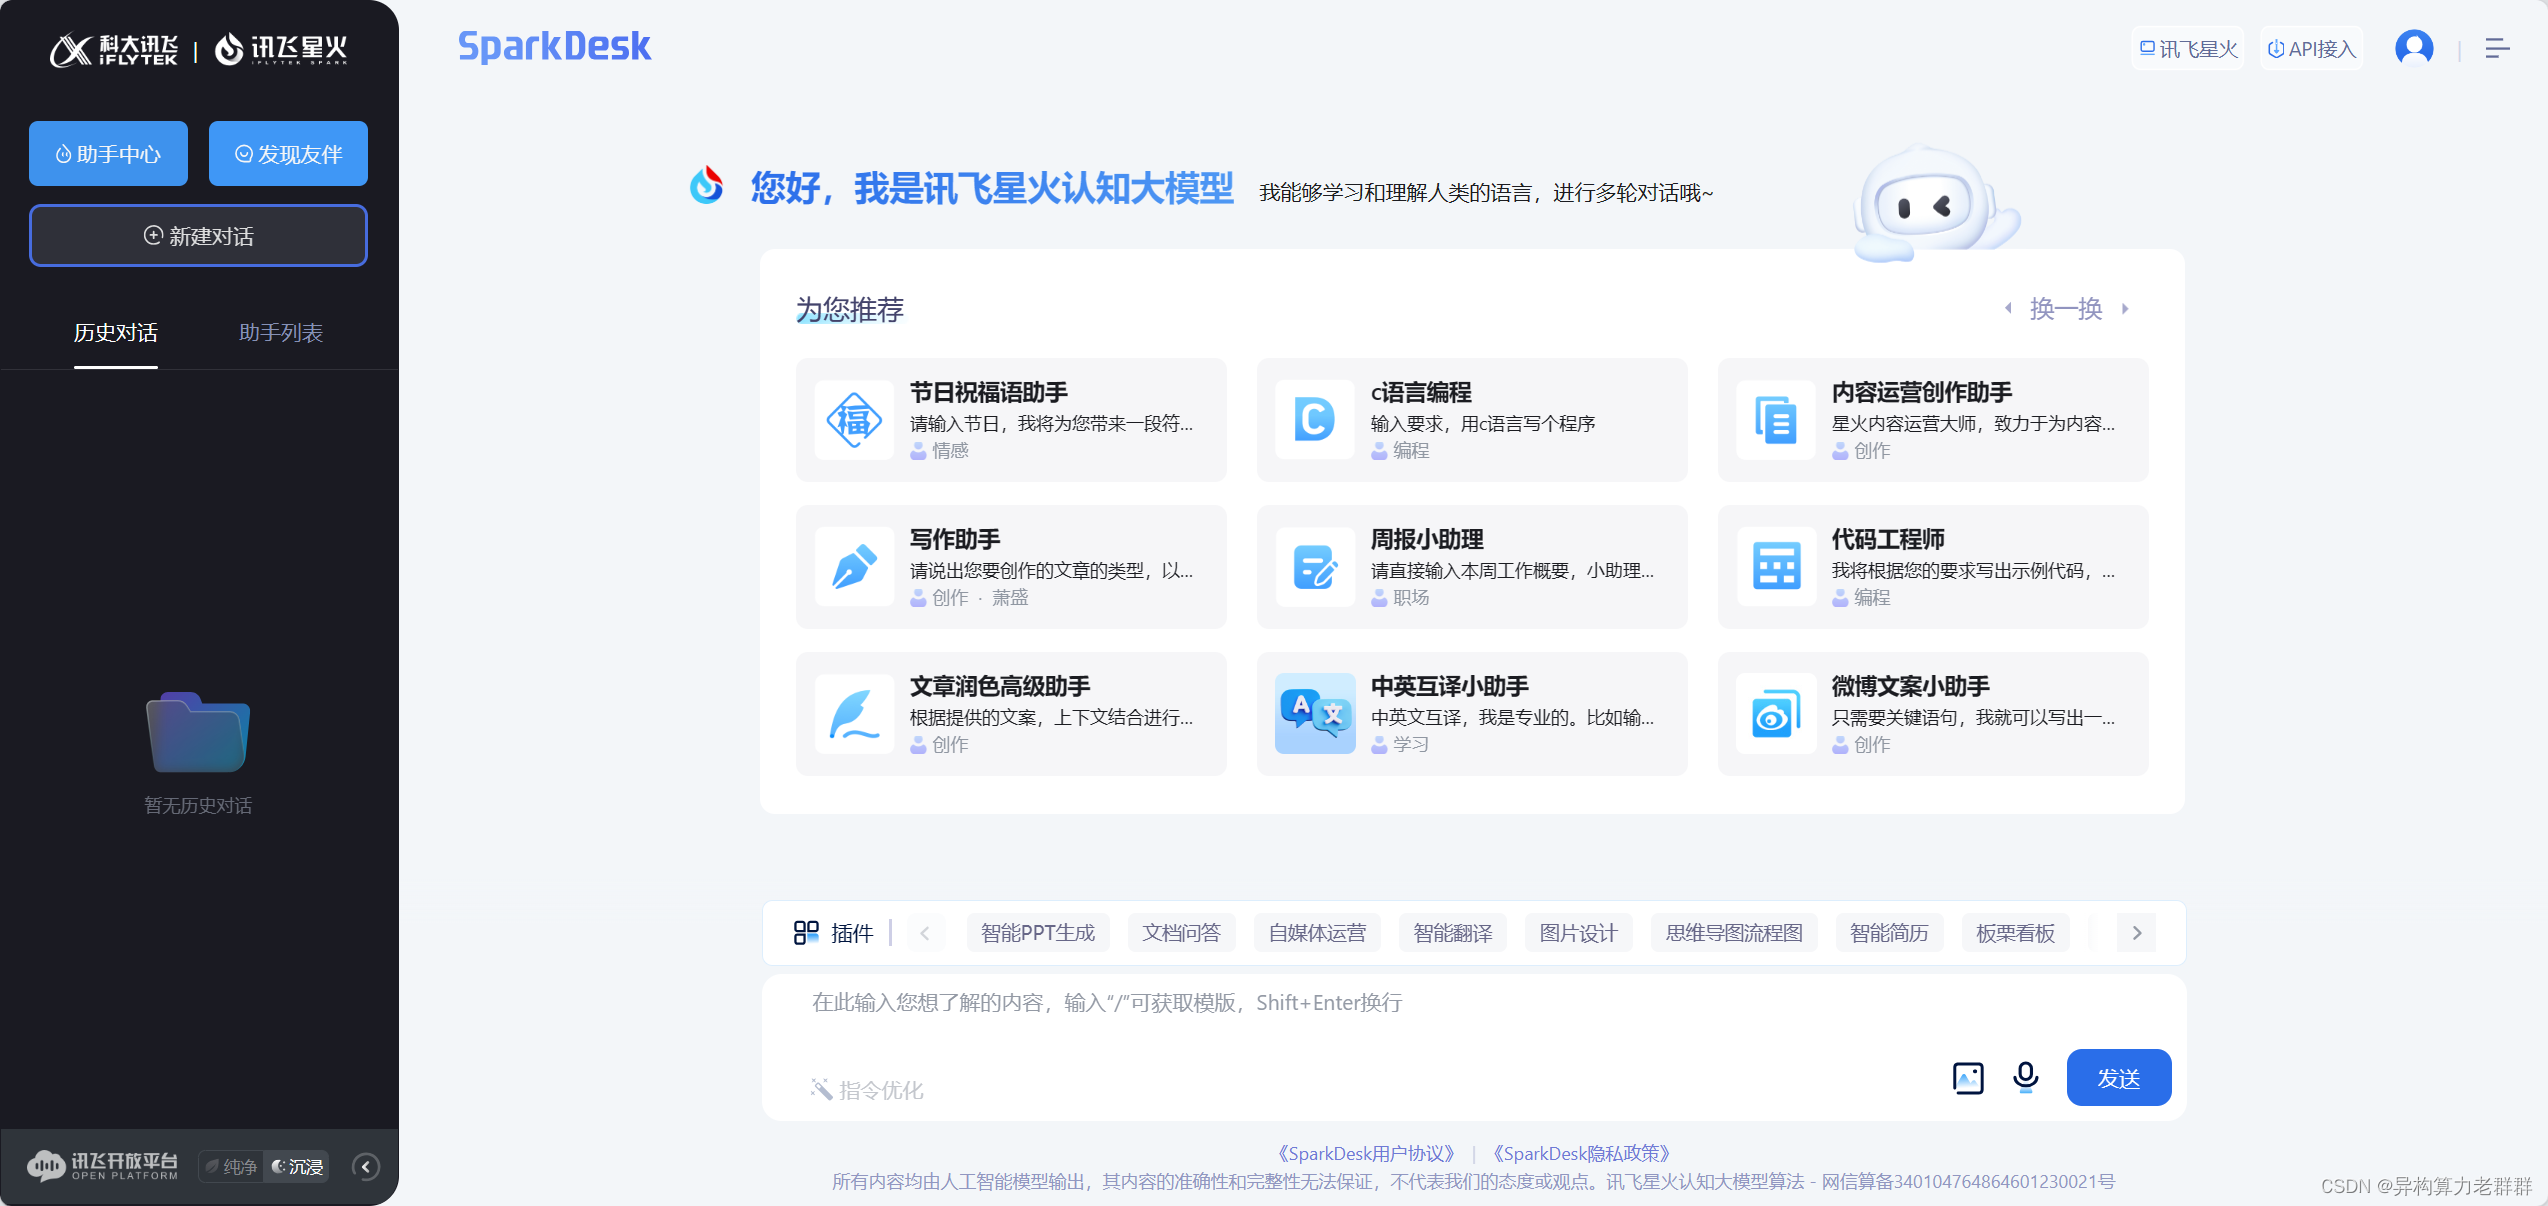Click the 中英互译小助手 translate icon
The width and height of the screenshot is (2548, 1206).
(1315, 714)
